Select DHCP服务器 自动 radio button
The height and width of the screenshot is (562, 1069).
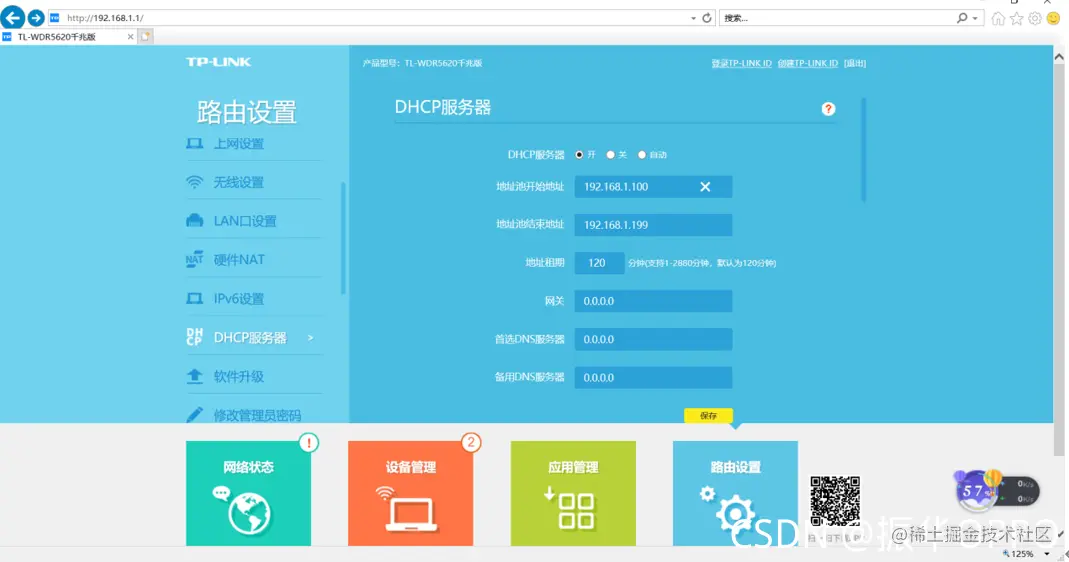coord(642,155)
